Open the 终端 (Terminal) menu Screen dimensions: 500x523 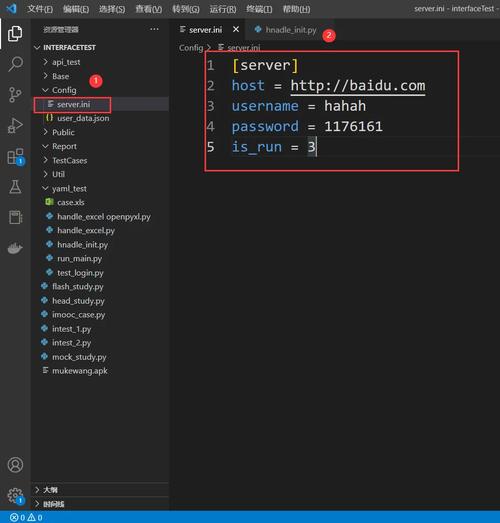[259, 9]
